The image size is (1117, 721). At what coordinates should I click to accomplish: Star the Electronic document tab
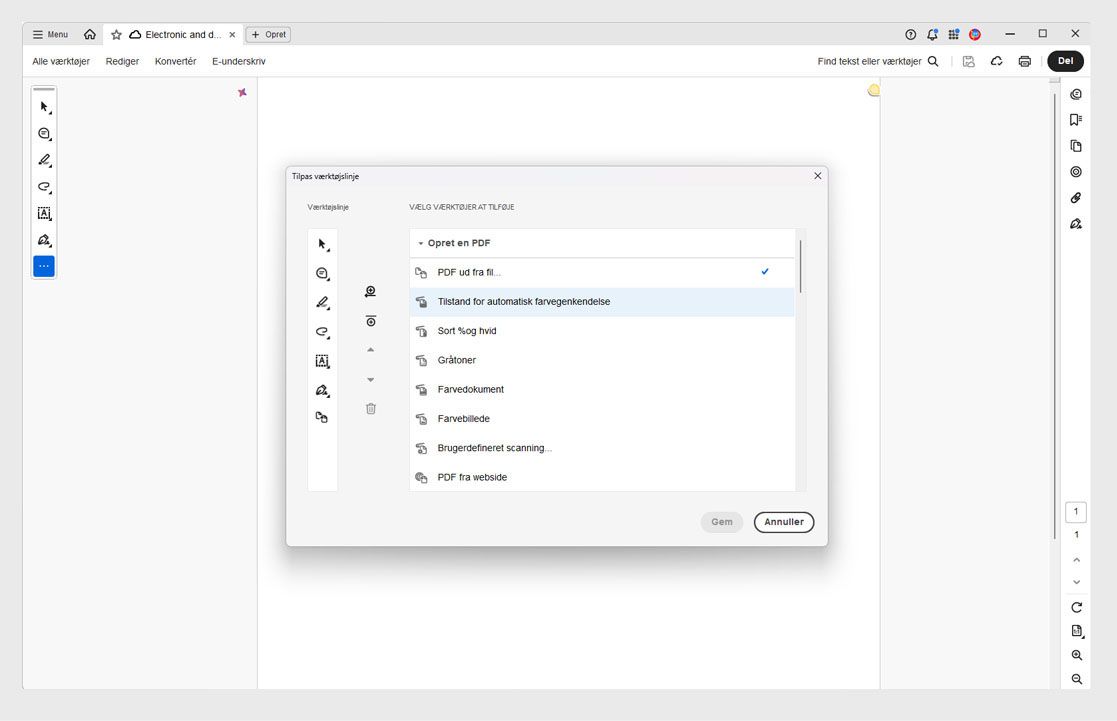pyautogui.click(x=116, y=34)
